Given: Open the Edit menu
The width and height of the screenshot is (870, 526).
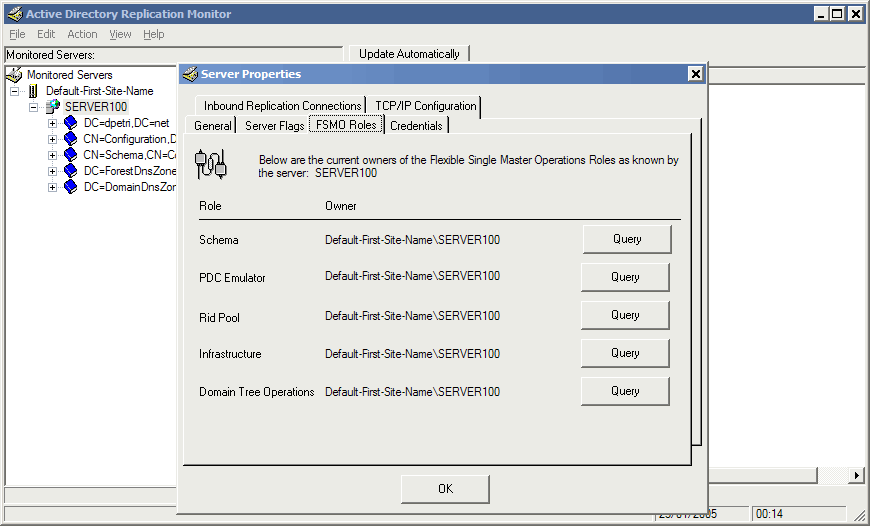Looking at the screenshot, I should tap(46, 34).
